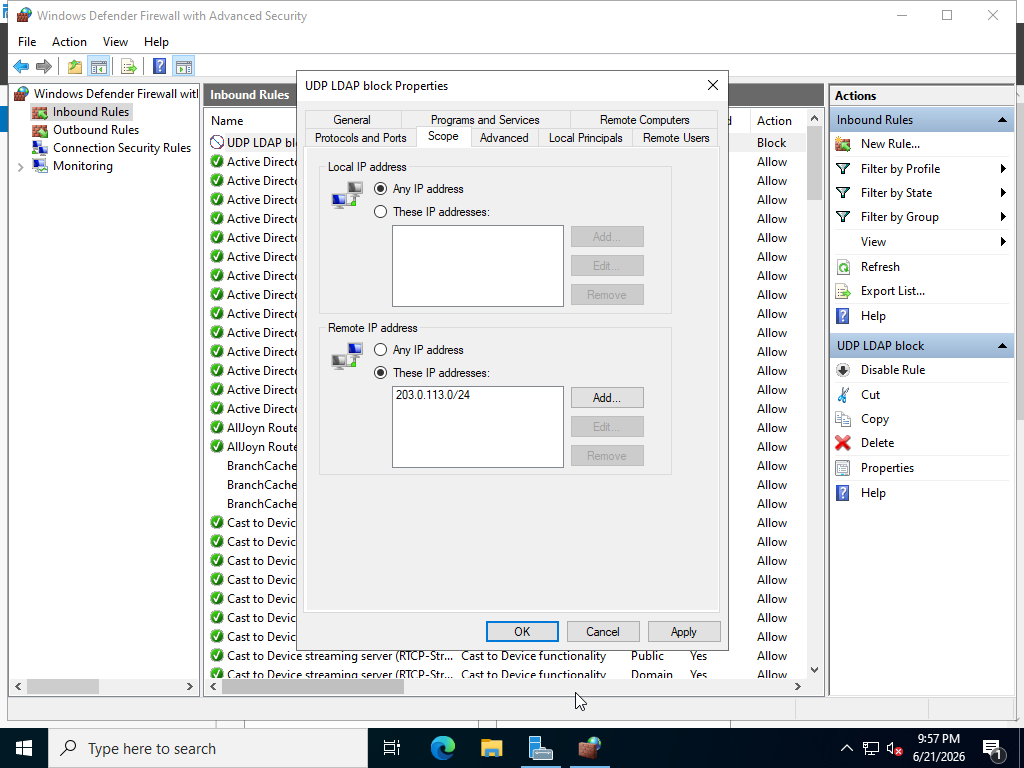This screenshot has width=1024, height=768.
Task: Collapse the UDP LDAP block actions section
Action: [1002, 346]
